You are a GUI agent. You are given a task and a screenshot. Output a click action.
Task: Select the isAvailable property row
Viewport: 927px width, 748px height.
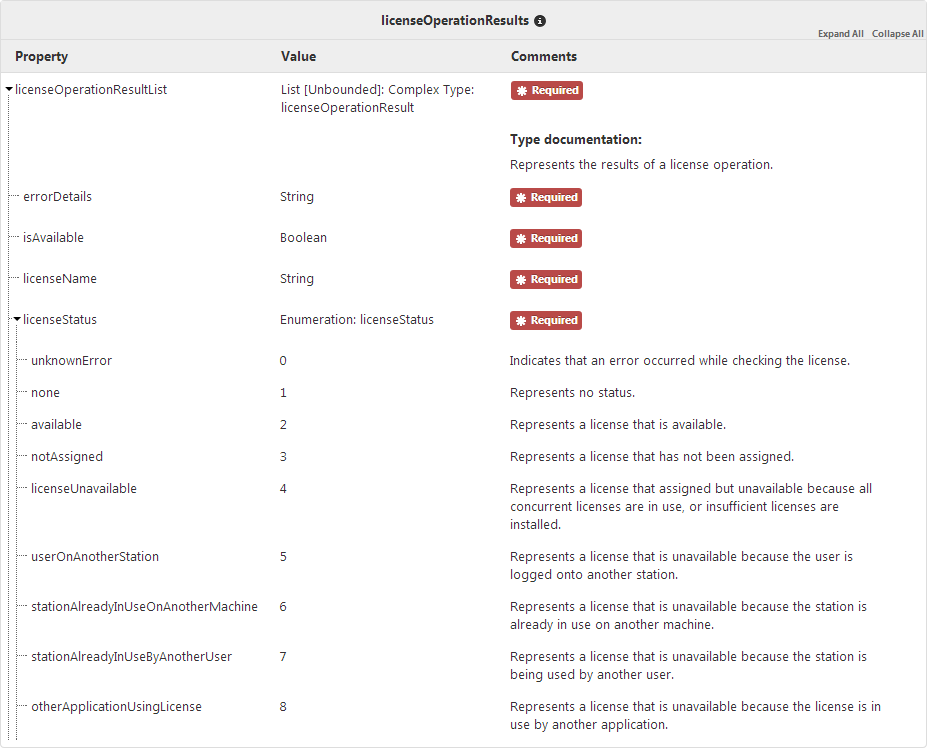pos(53,238)
